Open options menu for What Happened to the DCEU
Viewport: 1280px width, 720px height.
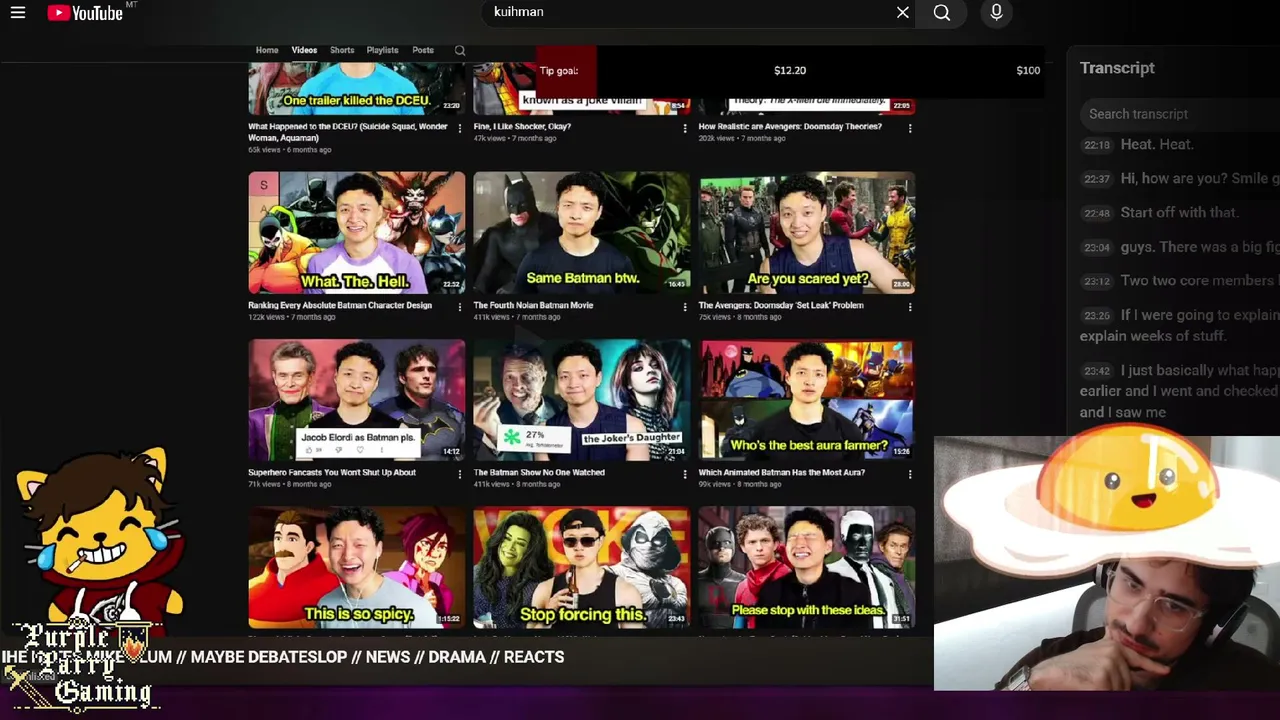pos(460,128)
